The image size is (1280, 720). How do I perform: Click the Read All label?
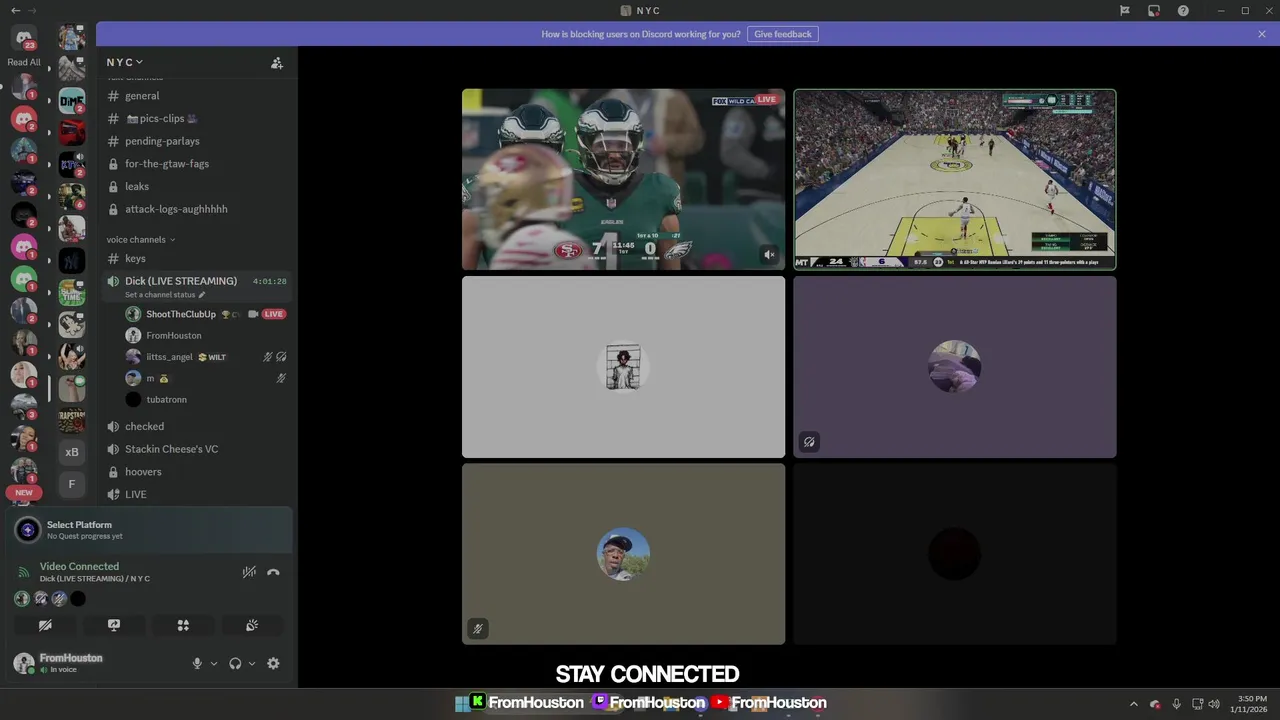pyautogui.click(x=24, y=62)
